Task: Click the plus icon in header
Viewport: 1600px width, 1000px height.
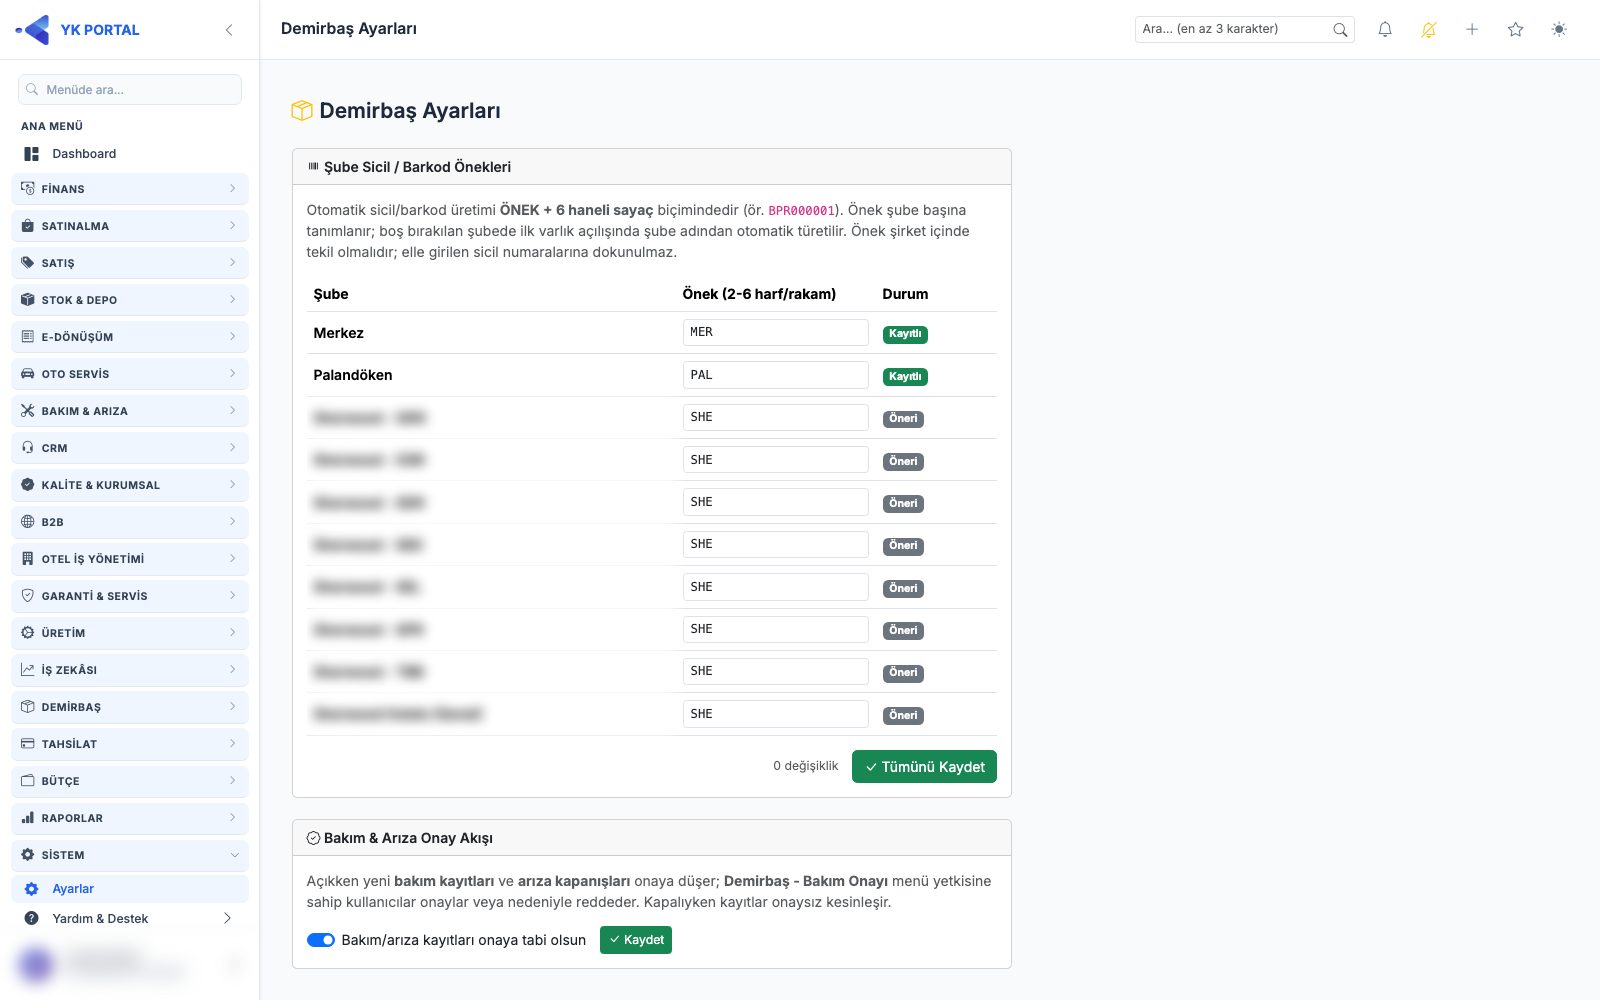Action: pos(1472,30)
